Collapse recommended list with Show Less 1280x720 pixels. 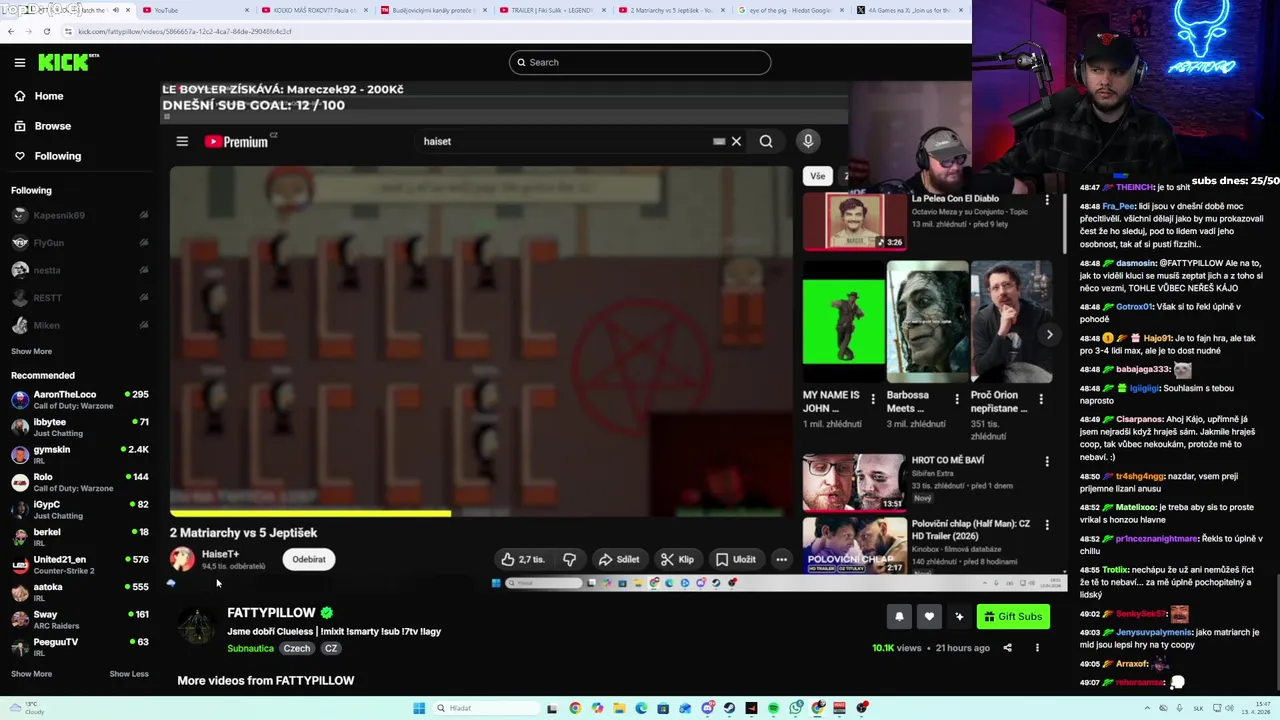tap(129, 674)
